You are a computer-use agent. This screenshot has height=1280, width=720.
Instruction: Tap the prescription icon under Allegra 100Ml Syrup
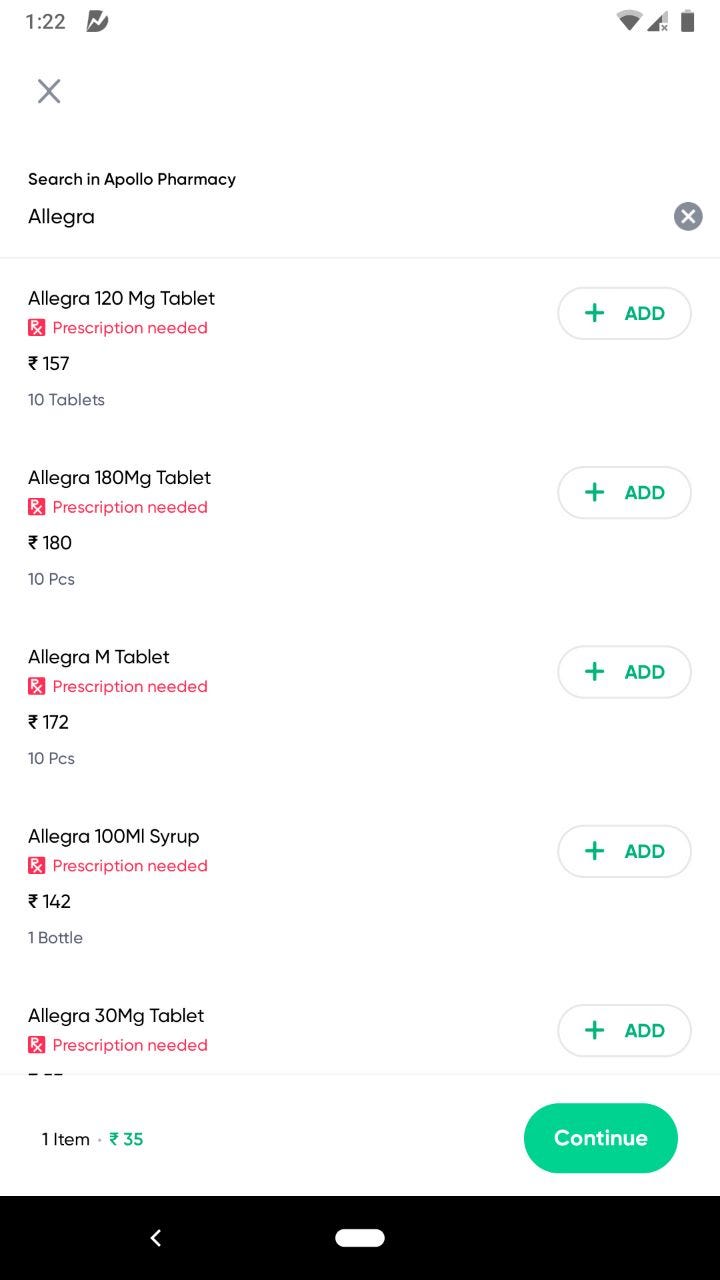[x=37, y=866]
